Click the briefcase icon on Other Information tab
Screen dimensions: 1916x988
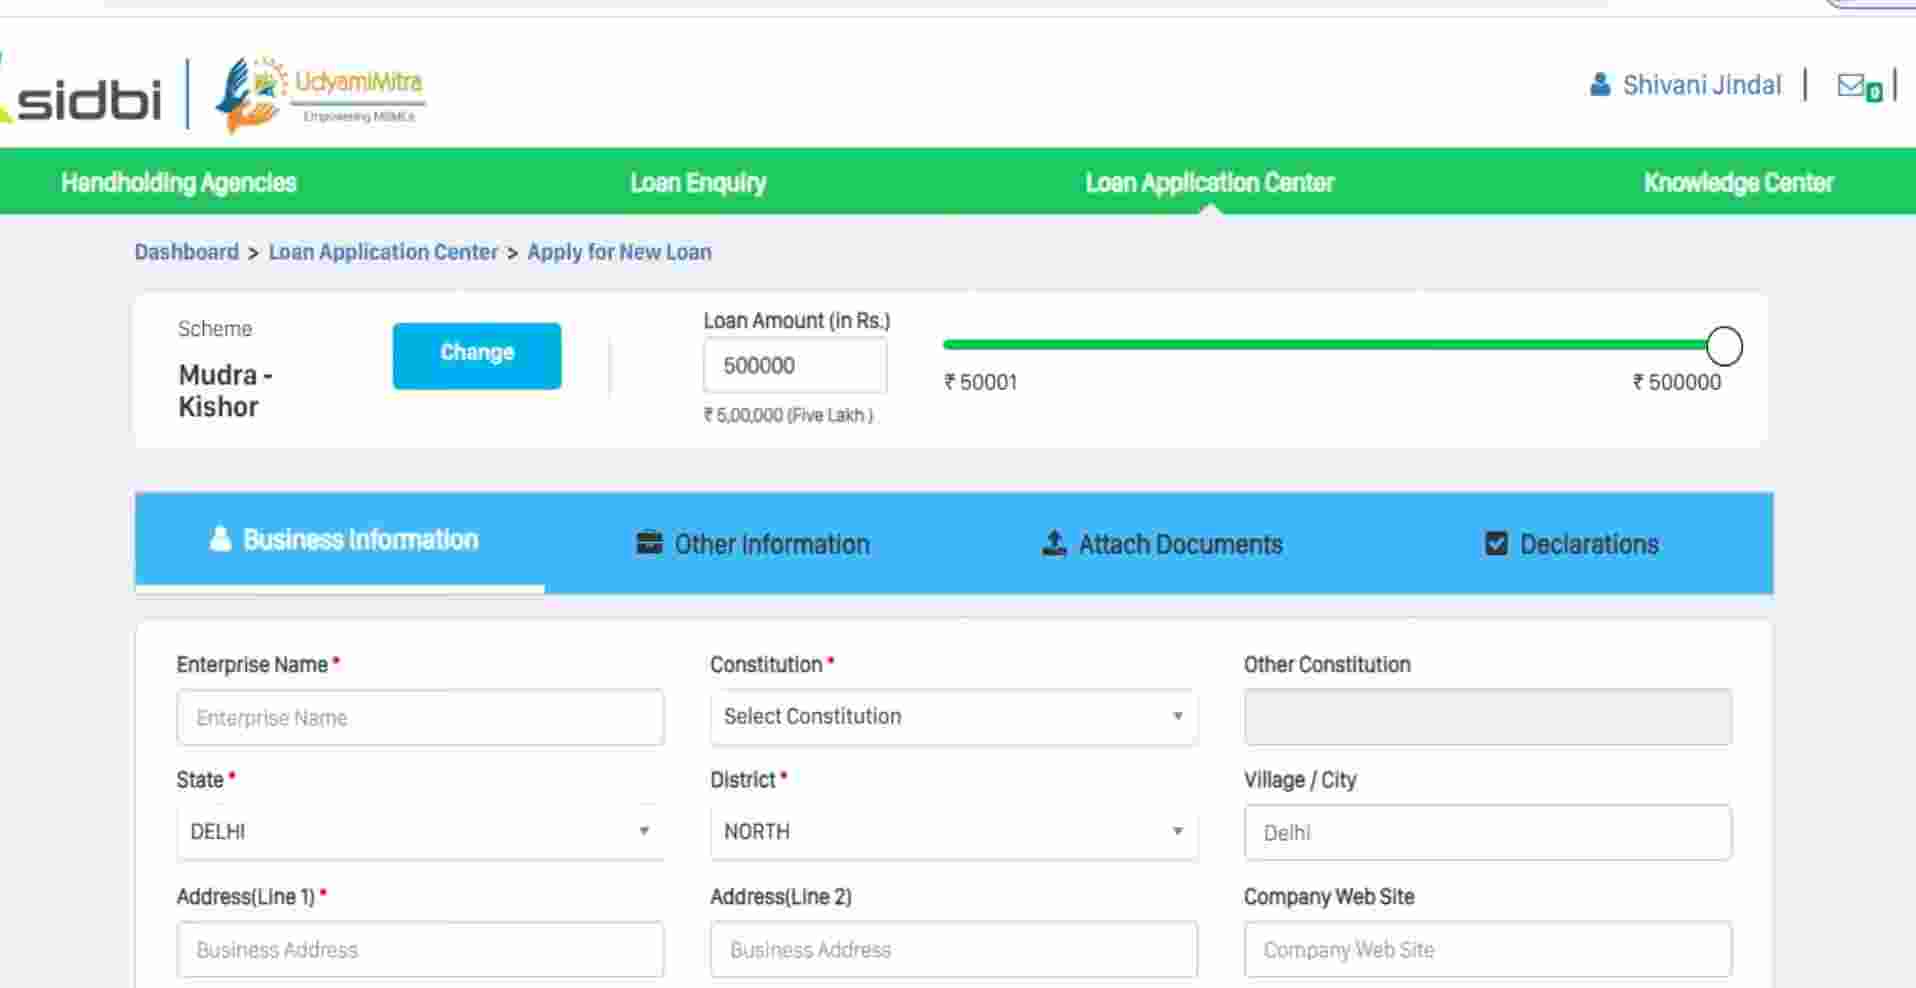649,543
